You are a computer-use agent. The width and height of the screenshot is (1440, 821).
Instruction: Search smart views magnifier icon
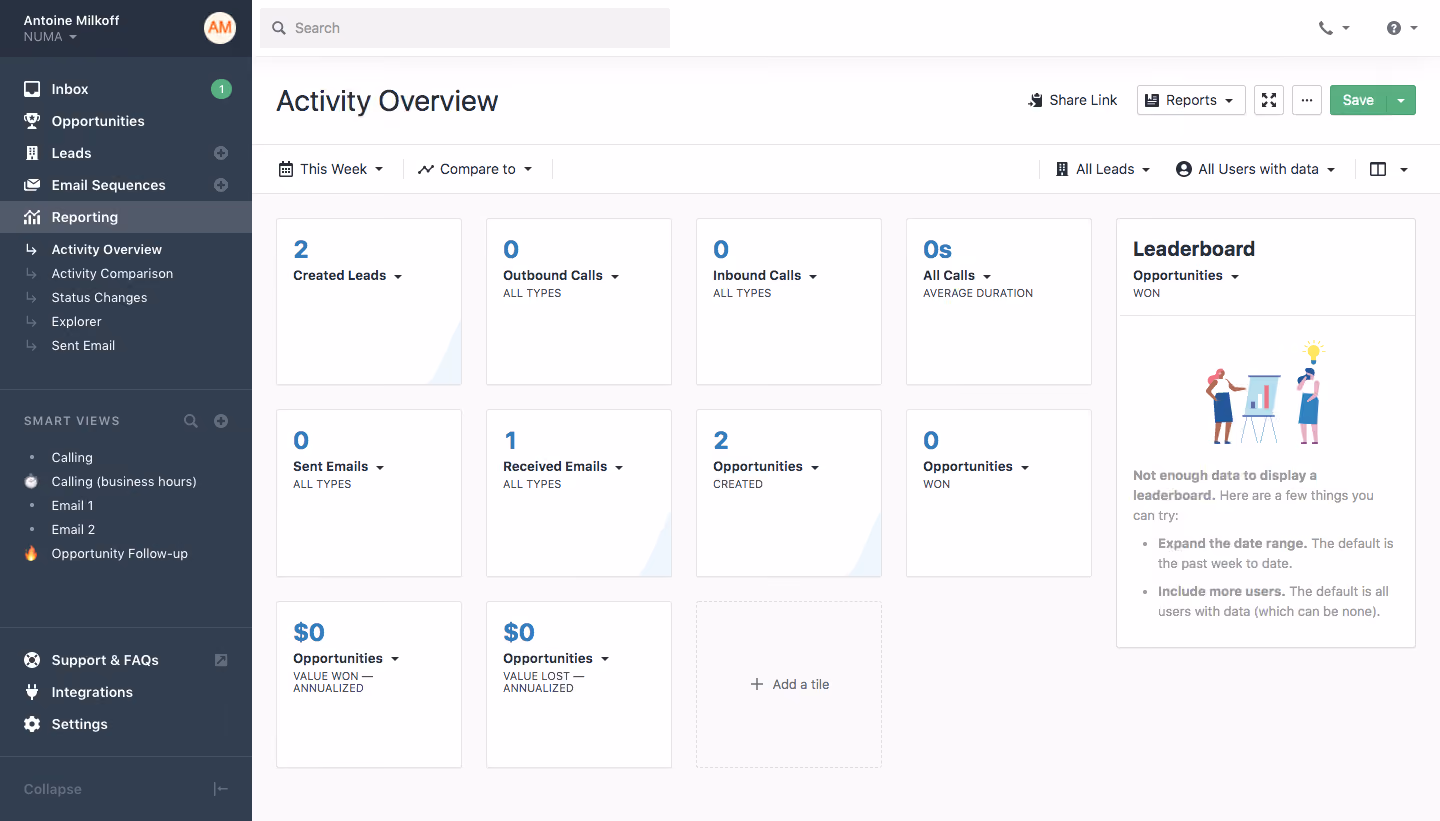click(191, 421)
